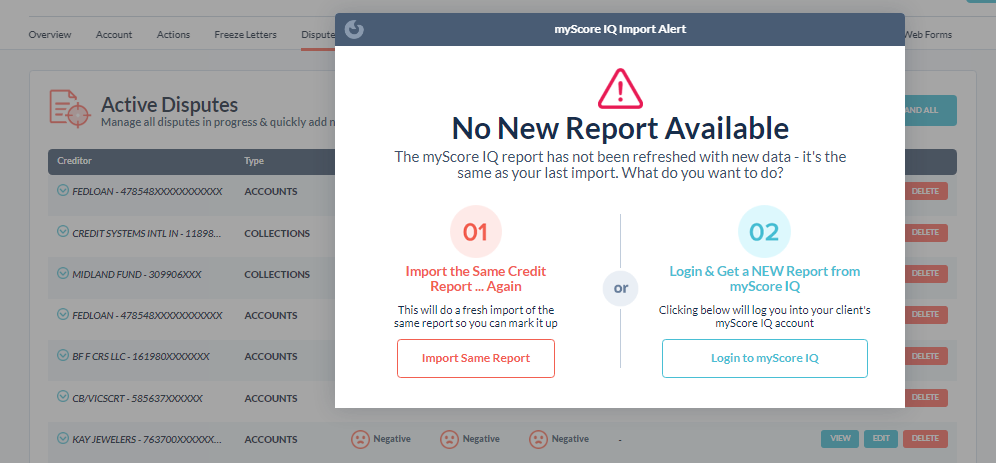Click the refresh icon in alert header
The image size is (996, 463).
(x=354, y=29)
